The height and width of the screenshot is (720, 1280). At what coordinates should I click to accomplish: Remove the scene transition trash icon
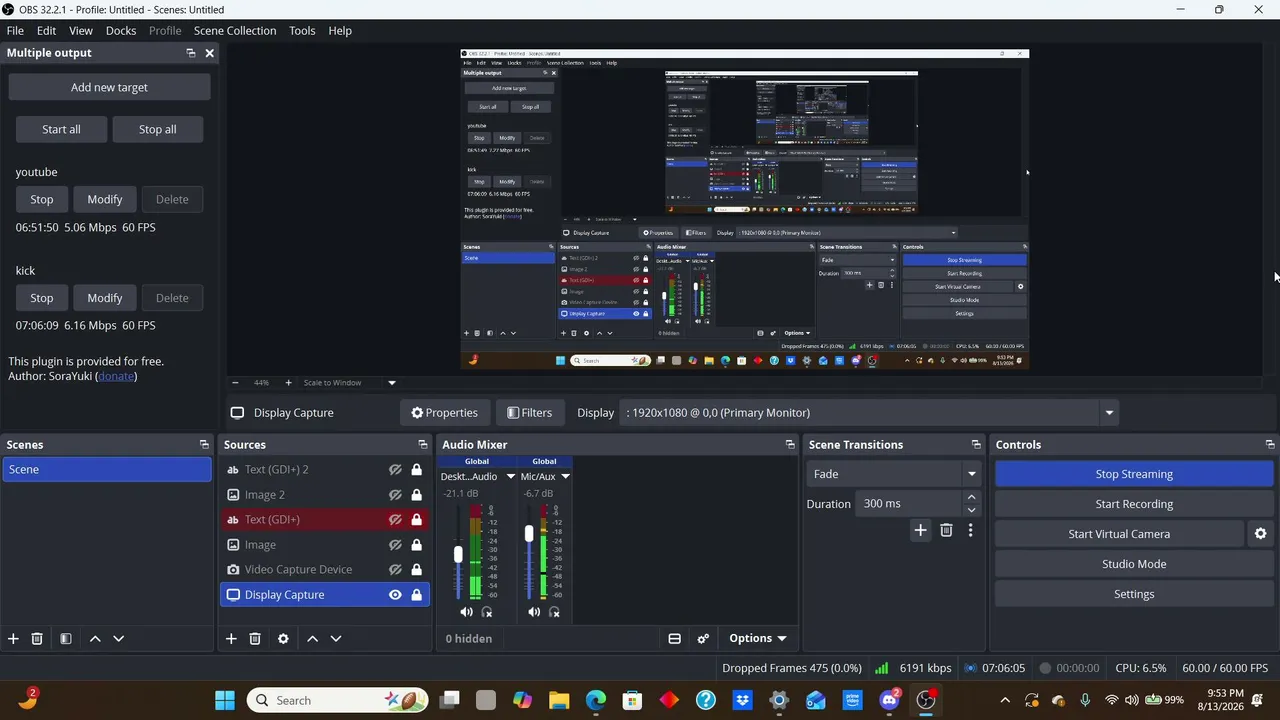coord(946,530)
